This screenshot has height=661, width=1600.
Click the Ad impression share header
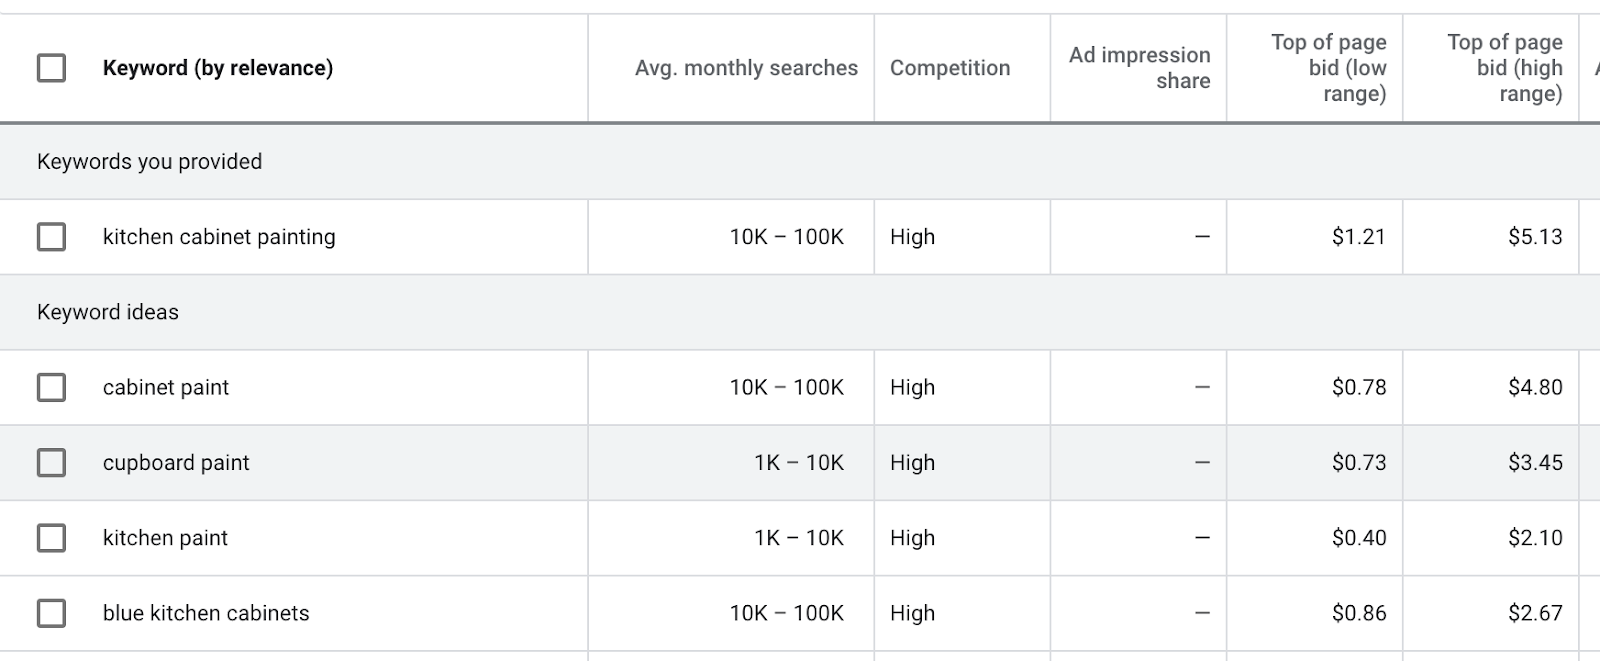point(1139,68)
